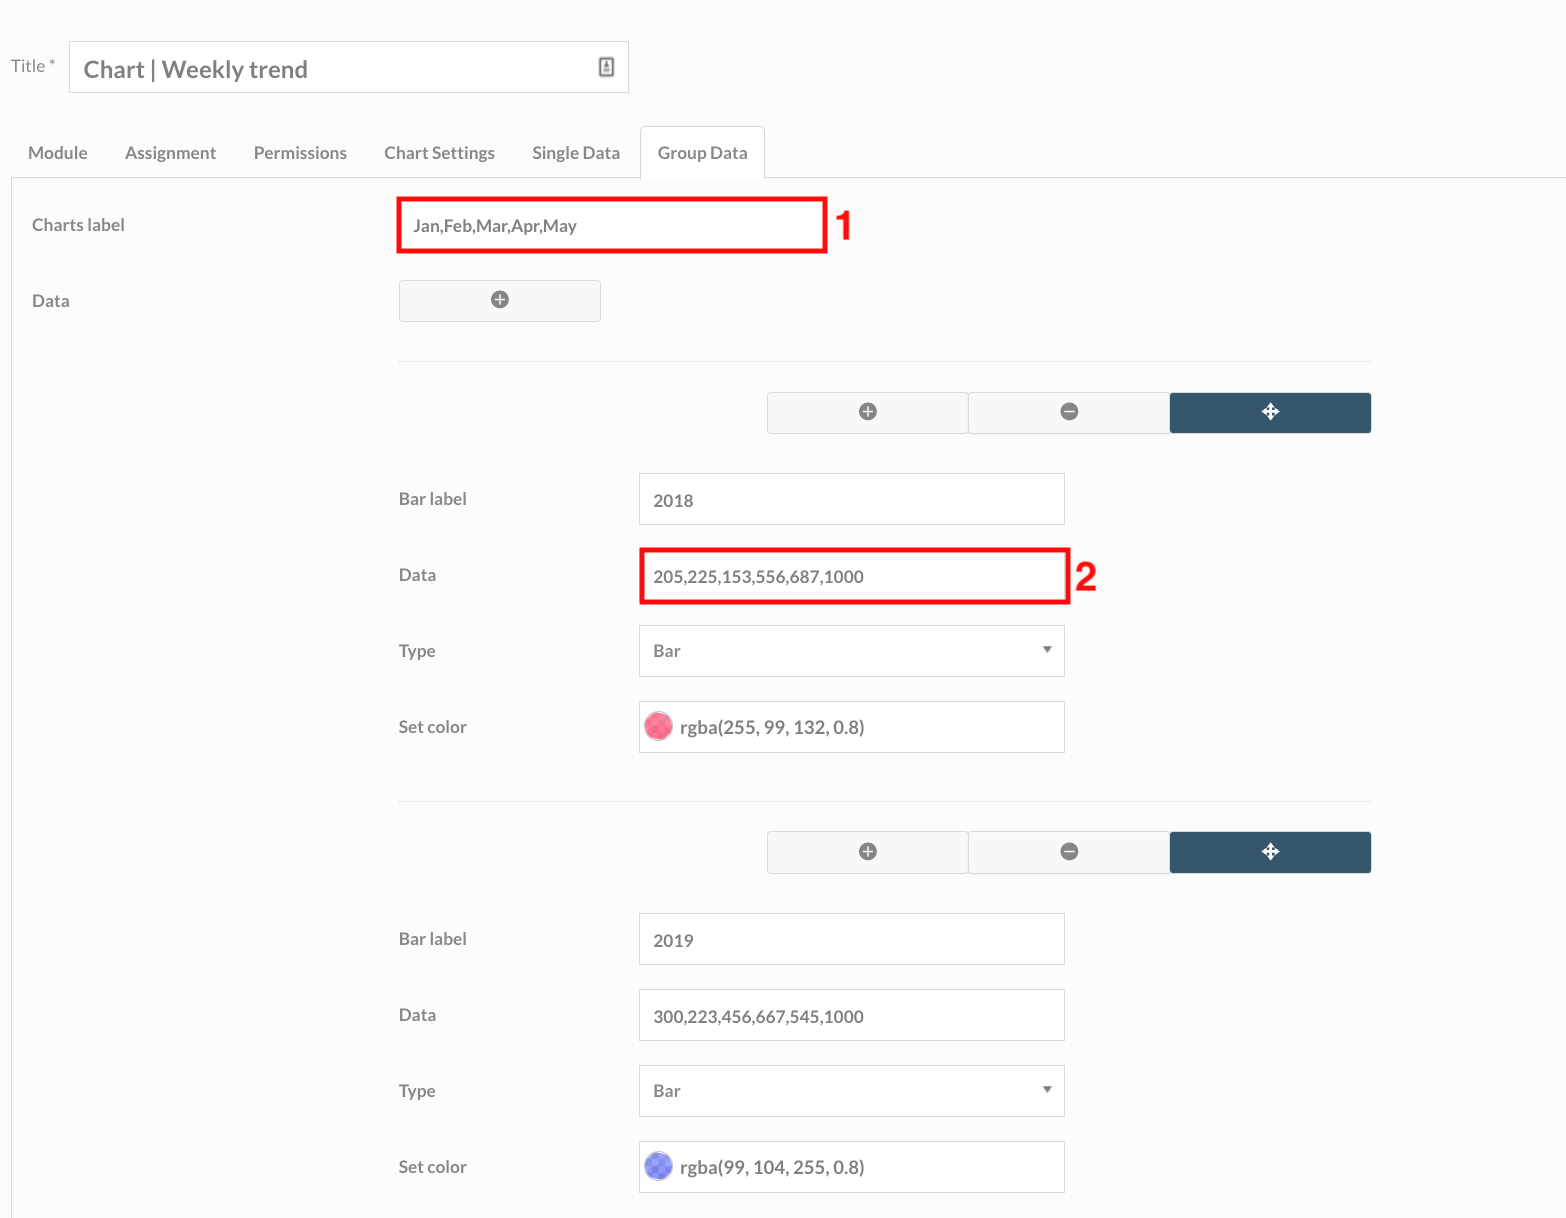Open the Type dropdown for the 2018 dataset

click(x=1047, y=650)
